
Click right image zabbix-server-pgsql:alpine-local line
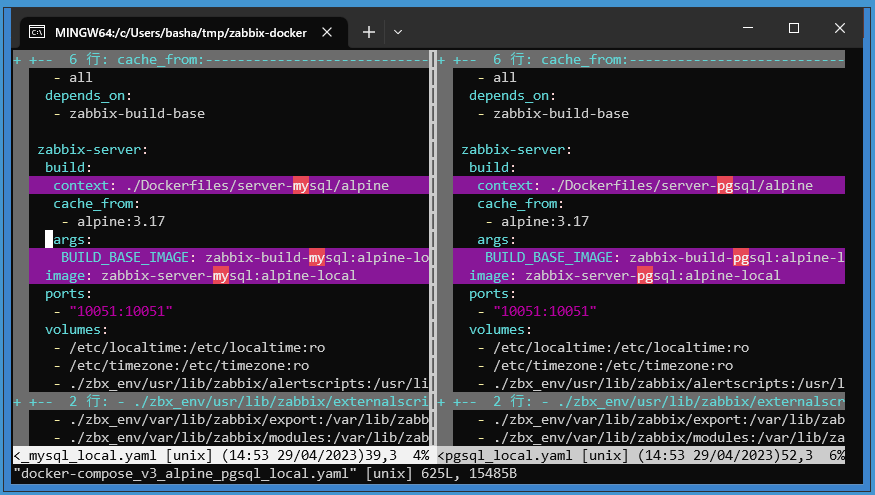[649, 276]
